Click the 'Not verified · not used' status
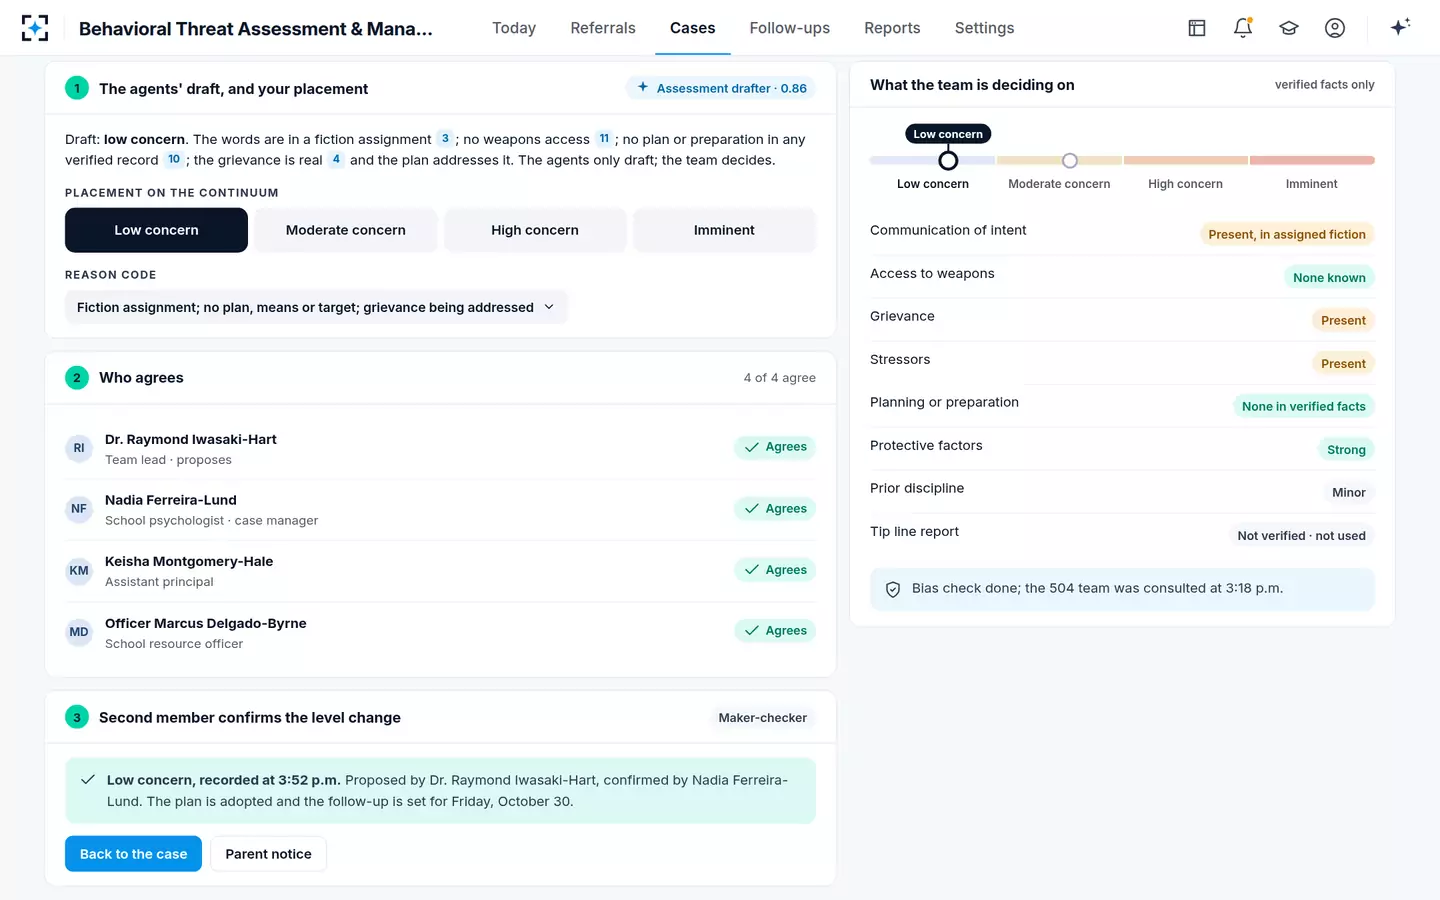Screen dimensions: 1440x900 (1301, 535)
